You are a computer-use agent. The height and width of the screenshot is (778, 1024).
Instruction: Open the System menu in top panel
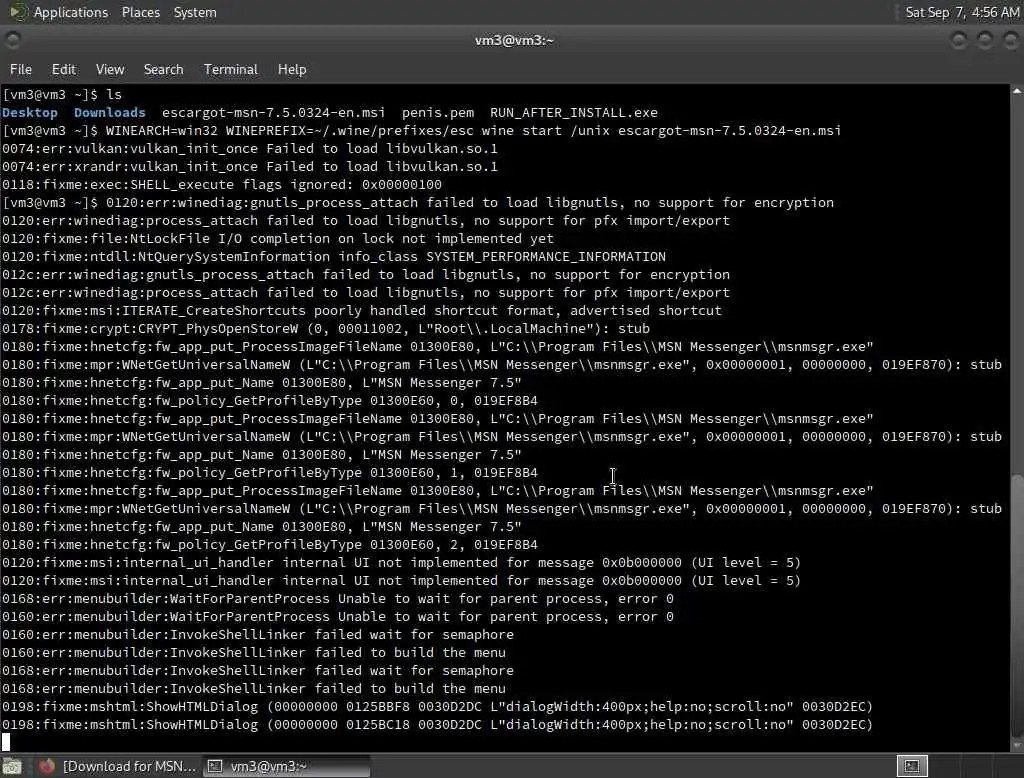[x=195, y=12]
